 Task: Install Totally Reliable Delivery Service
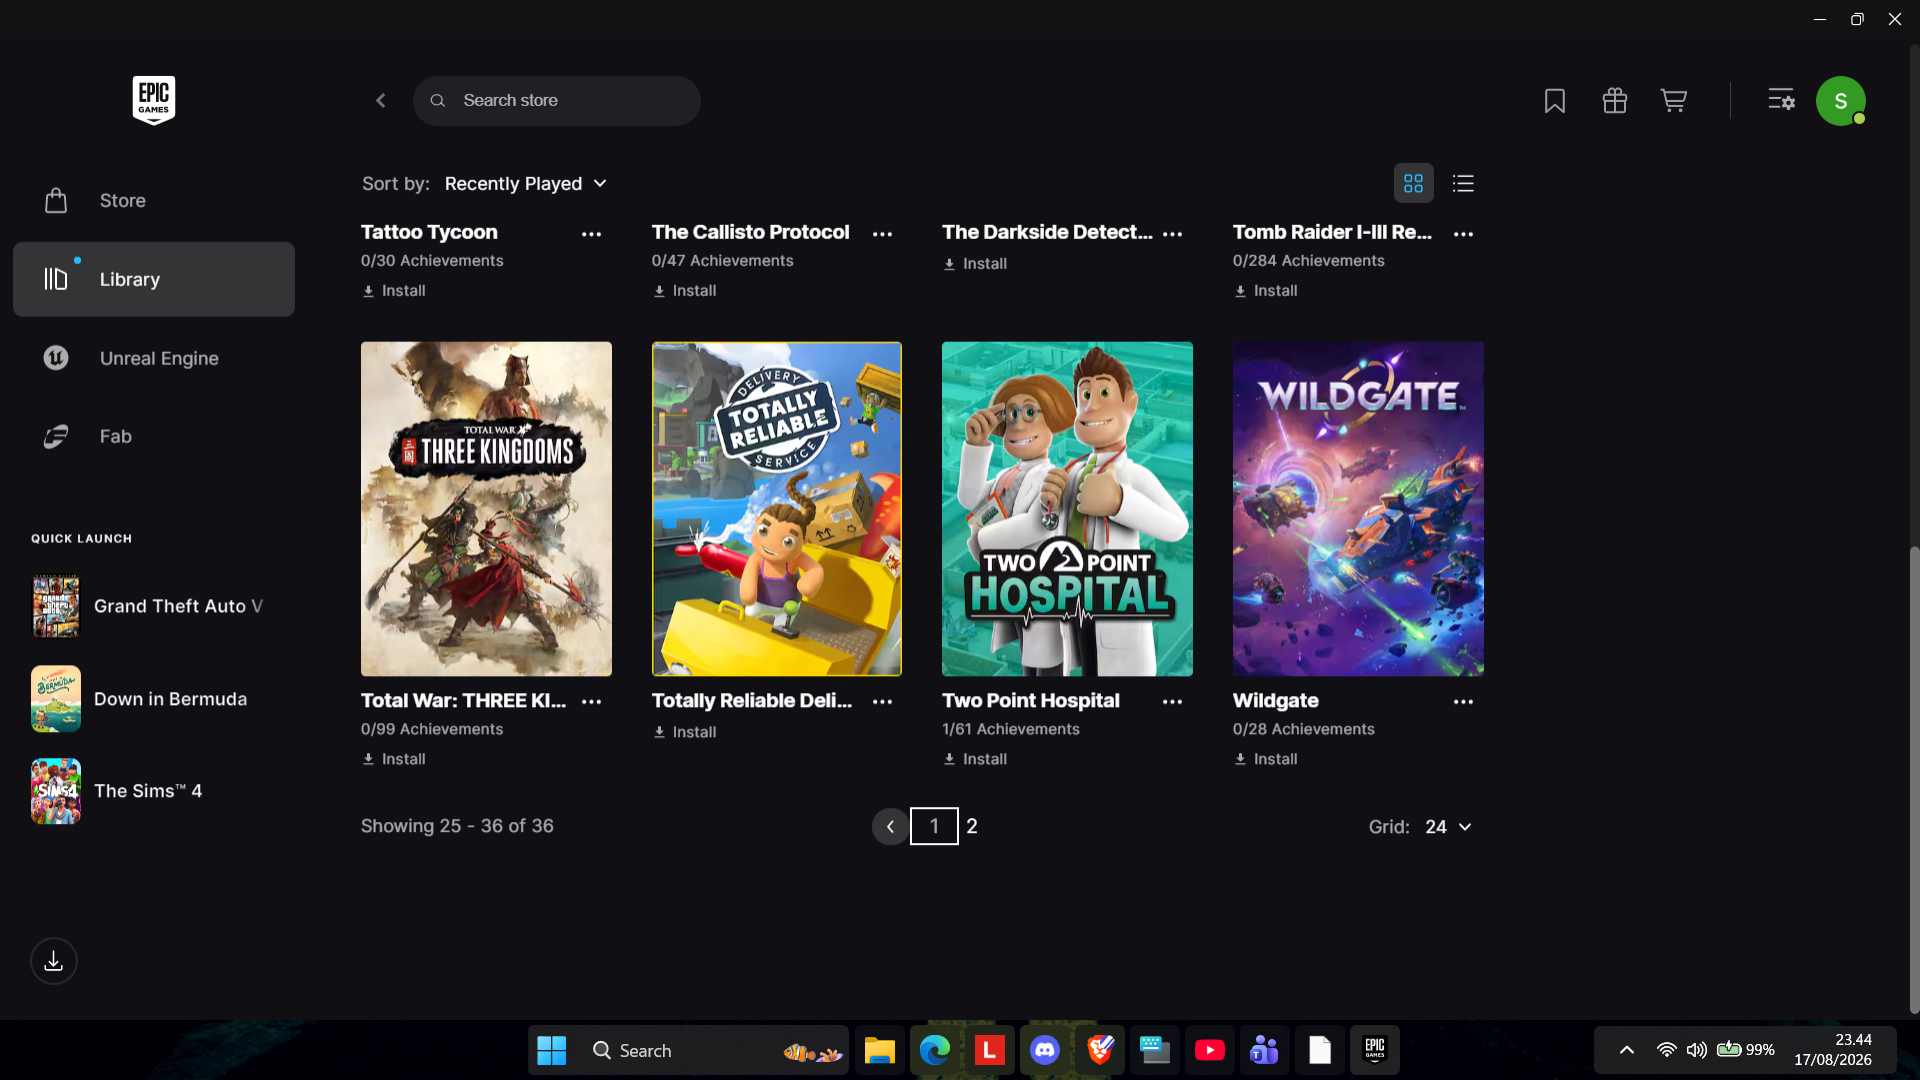tap(685, 732)
